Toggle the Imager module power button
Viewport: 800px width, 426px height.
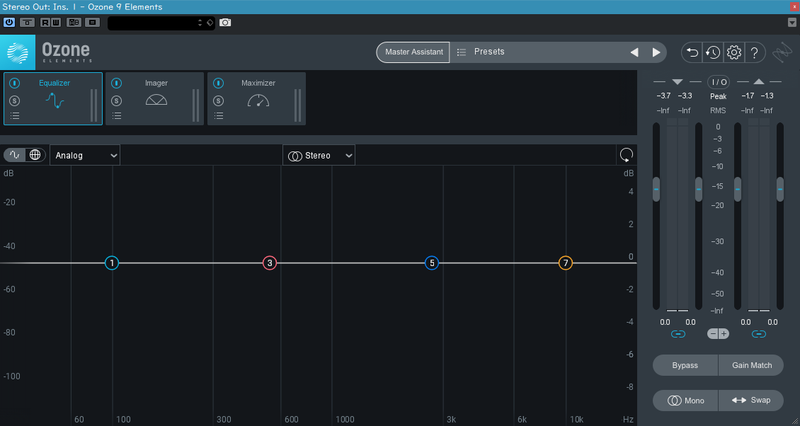(x=116, y=83)
